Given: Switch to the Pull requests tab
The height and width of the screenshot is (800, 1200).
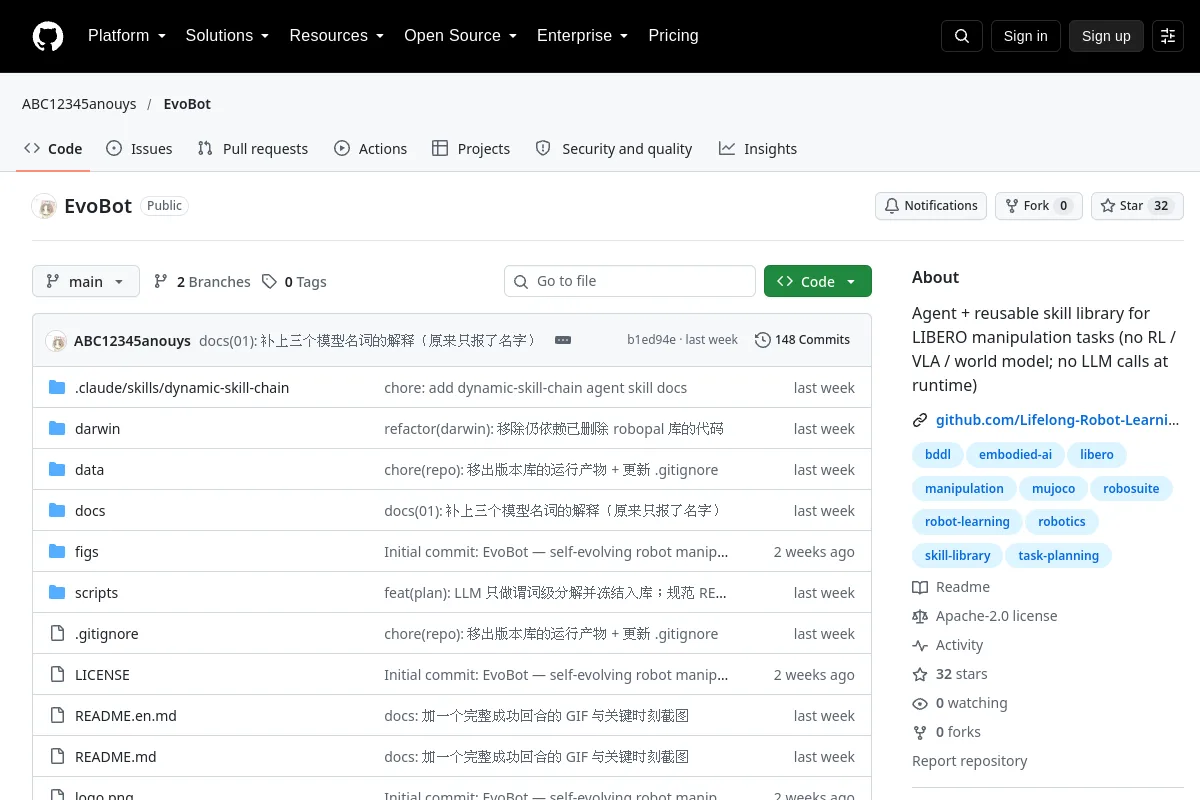Looking at the screenshot, I should (x=253, y=149).
